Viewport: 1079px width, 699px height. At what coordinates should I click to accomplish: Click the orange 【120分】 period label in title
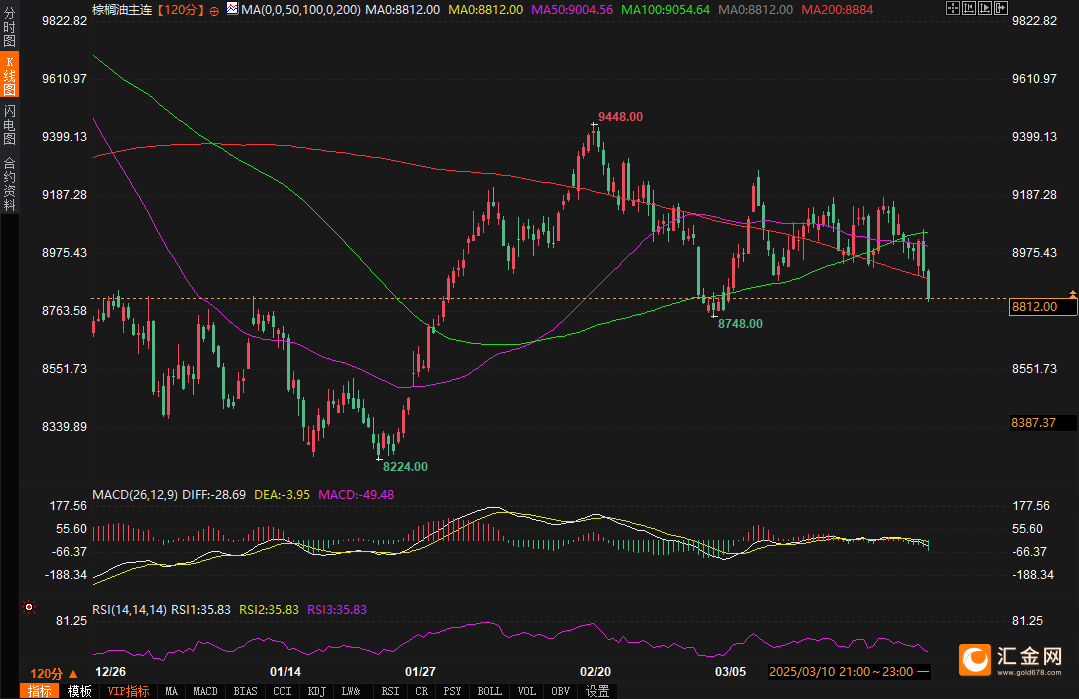point(180,10)
